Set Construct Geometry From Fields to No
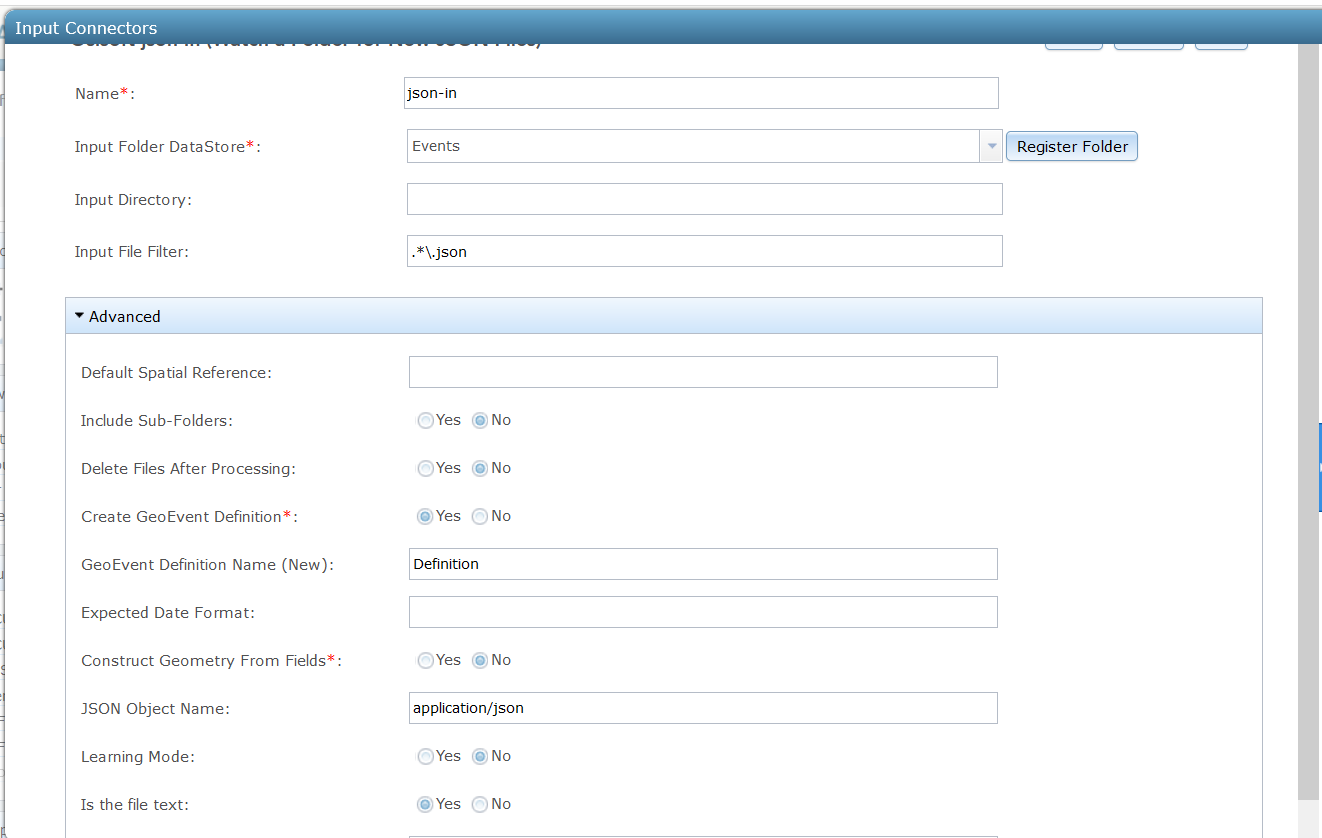 click(480, 660)
